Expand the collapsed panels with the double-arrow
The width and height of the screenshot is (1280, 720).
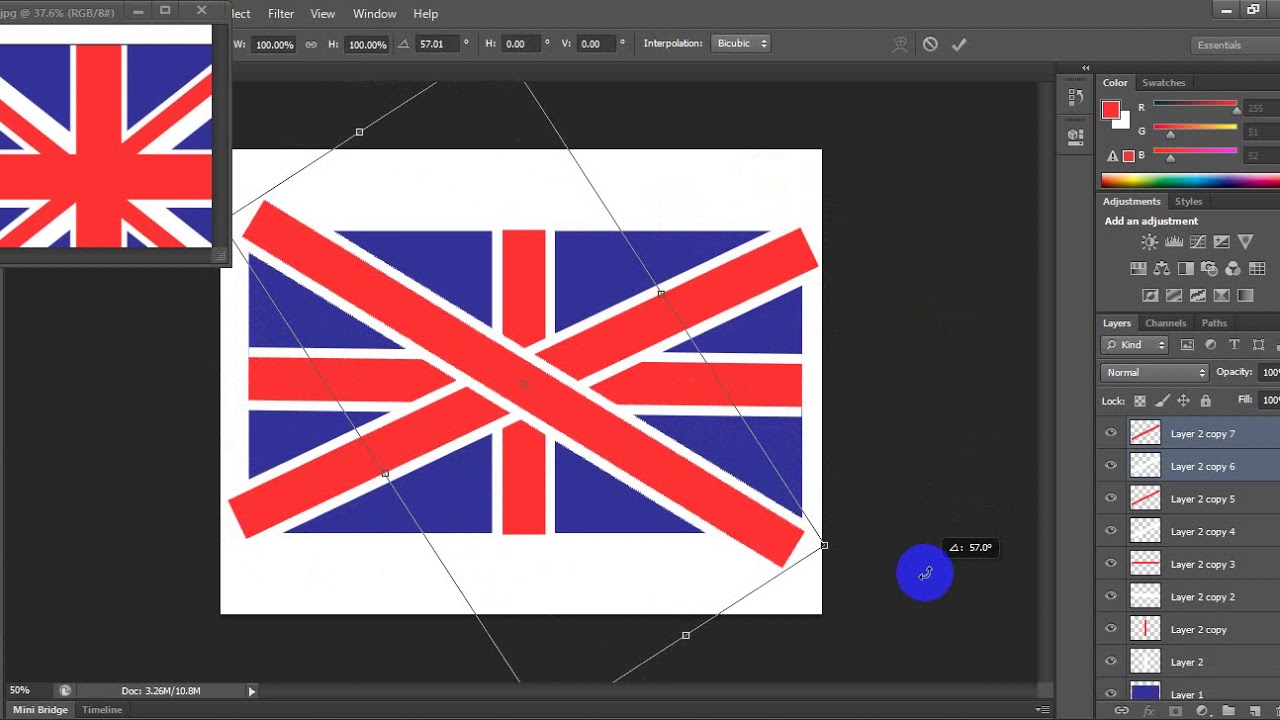1086,68
